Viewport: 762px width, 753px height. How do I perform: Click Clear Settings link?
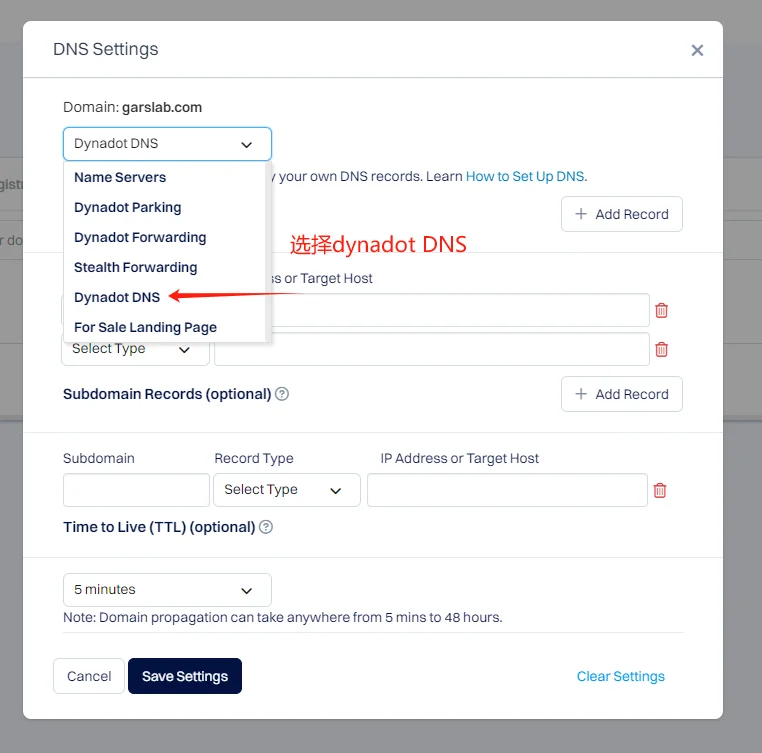click(621, 676)
